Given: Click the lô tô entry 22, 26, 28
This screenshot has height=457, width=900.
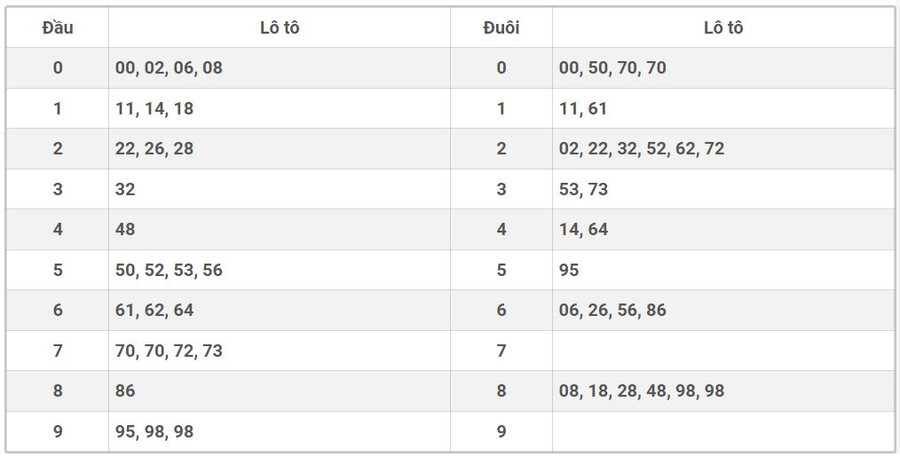Looking at the screenshot, I should pyautogui.click(x=155, y=149).
